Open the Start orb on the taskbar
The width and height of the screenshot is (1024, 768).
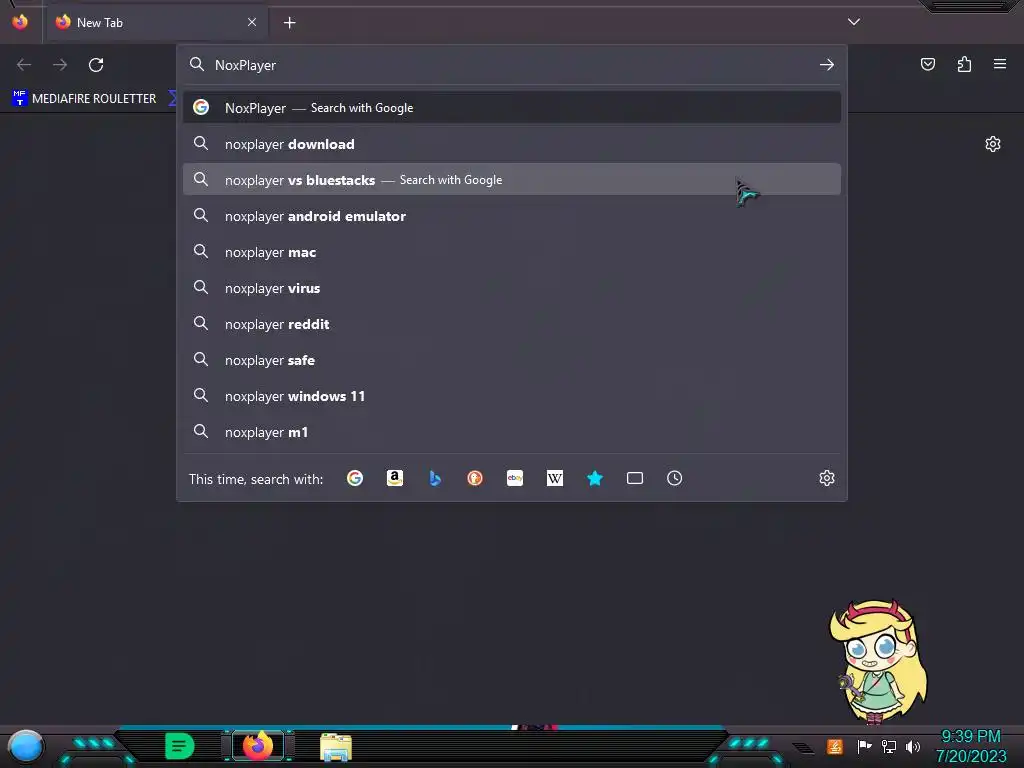(26, 746)
